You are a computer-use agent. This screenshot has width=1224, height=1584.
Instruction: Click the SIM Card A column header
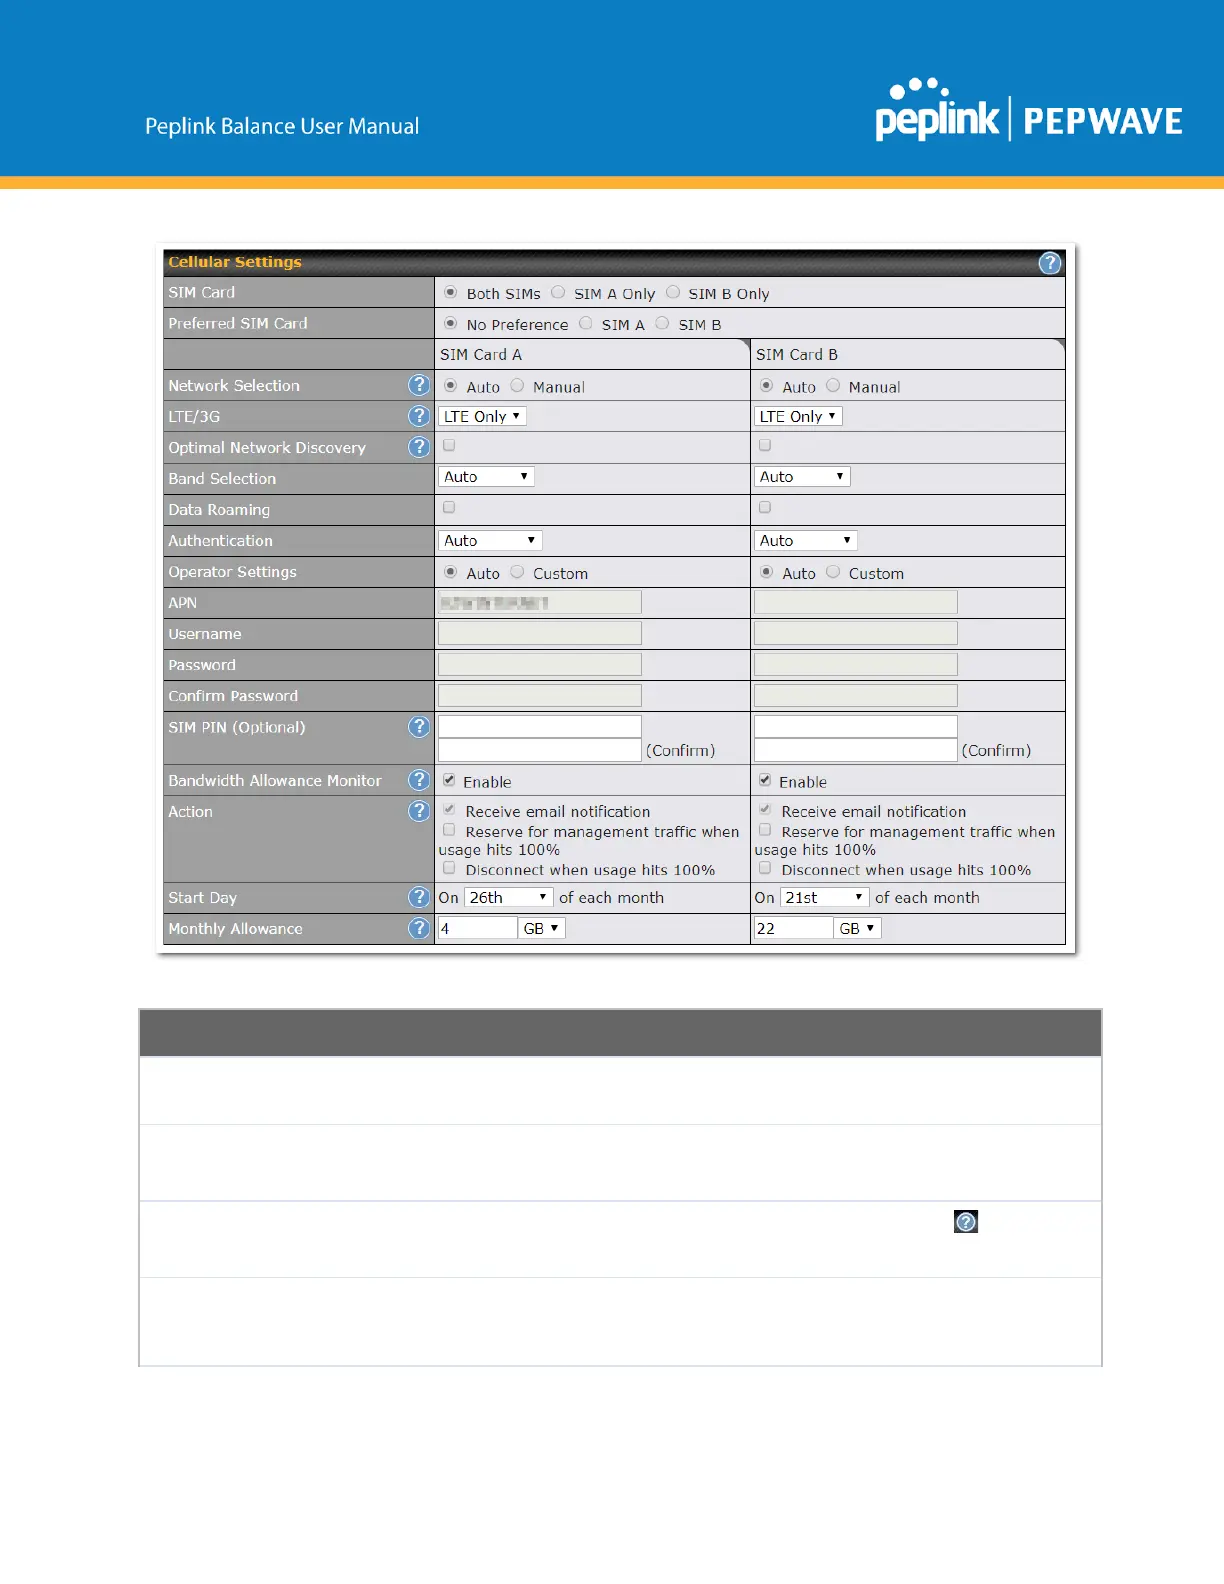click(481, 355)
